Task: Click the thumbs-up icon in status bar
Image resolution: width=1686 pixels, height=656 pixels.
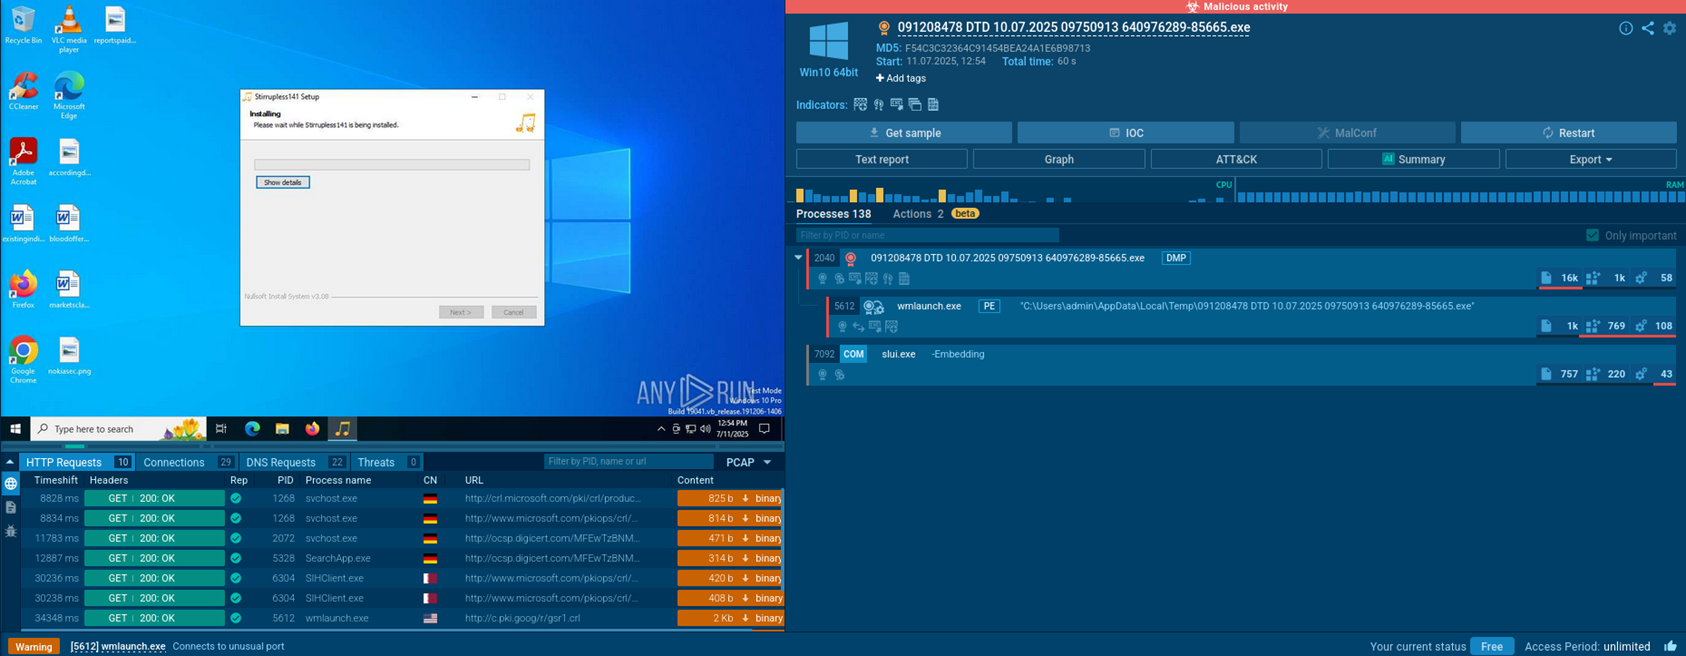Action: pyautogui.click(x=1670, y=646)
